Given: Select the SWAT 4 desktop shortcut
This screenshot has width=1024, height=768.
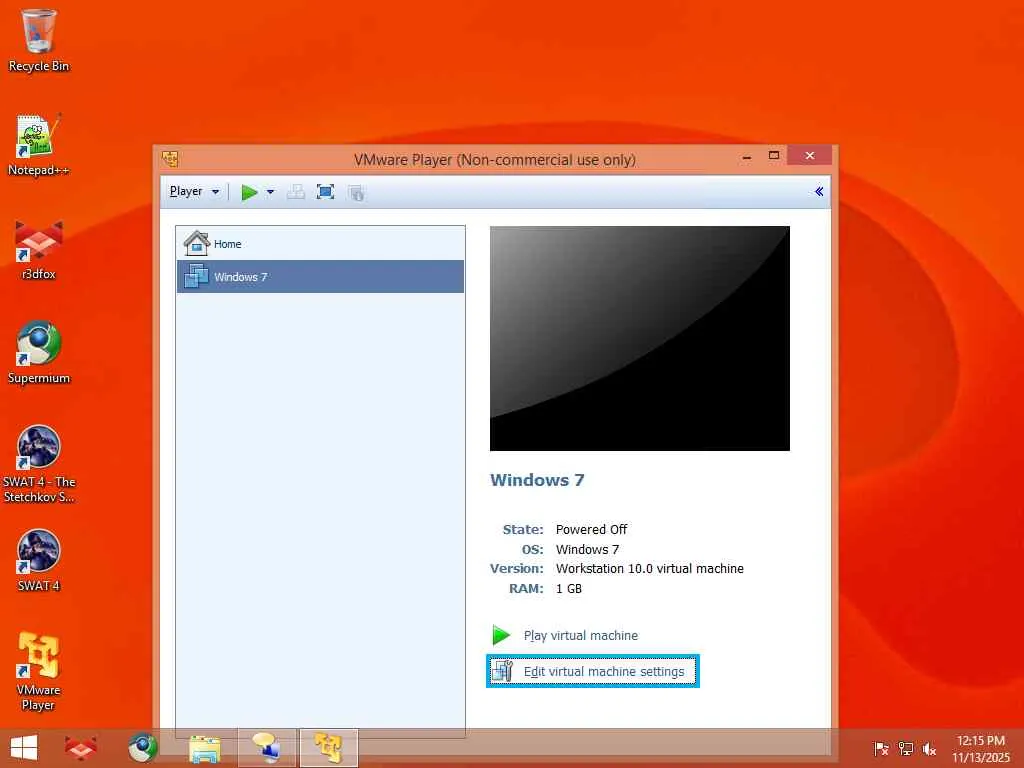Looking at the screenshot, I should coord(39,560).
